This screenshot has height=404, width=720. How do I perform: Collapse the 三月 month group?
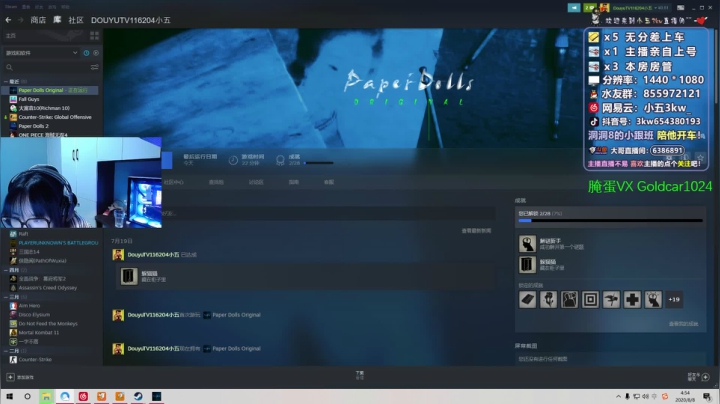click(x=6, y=297)
